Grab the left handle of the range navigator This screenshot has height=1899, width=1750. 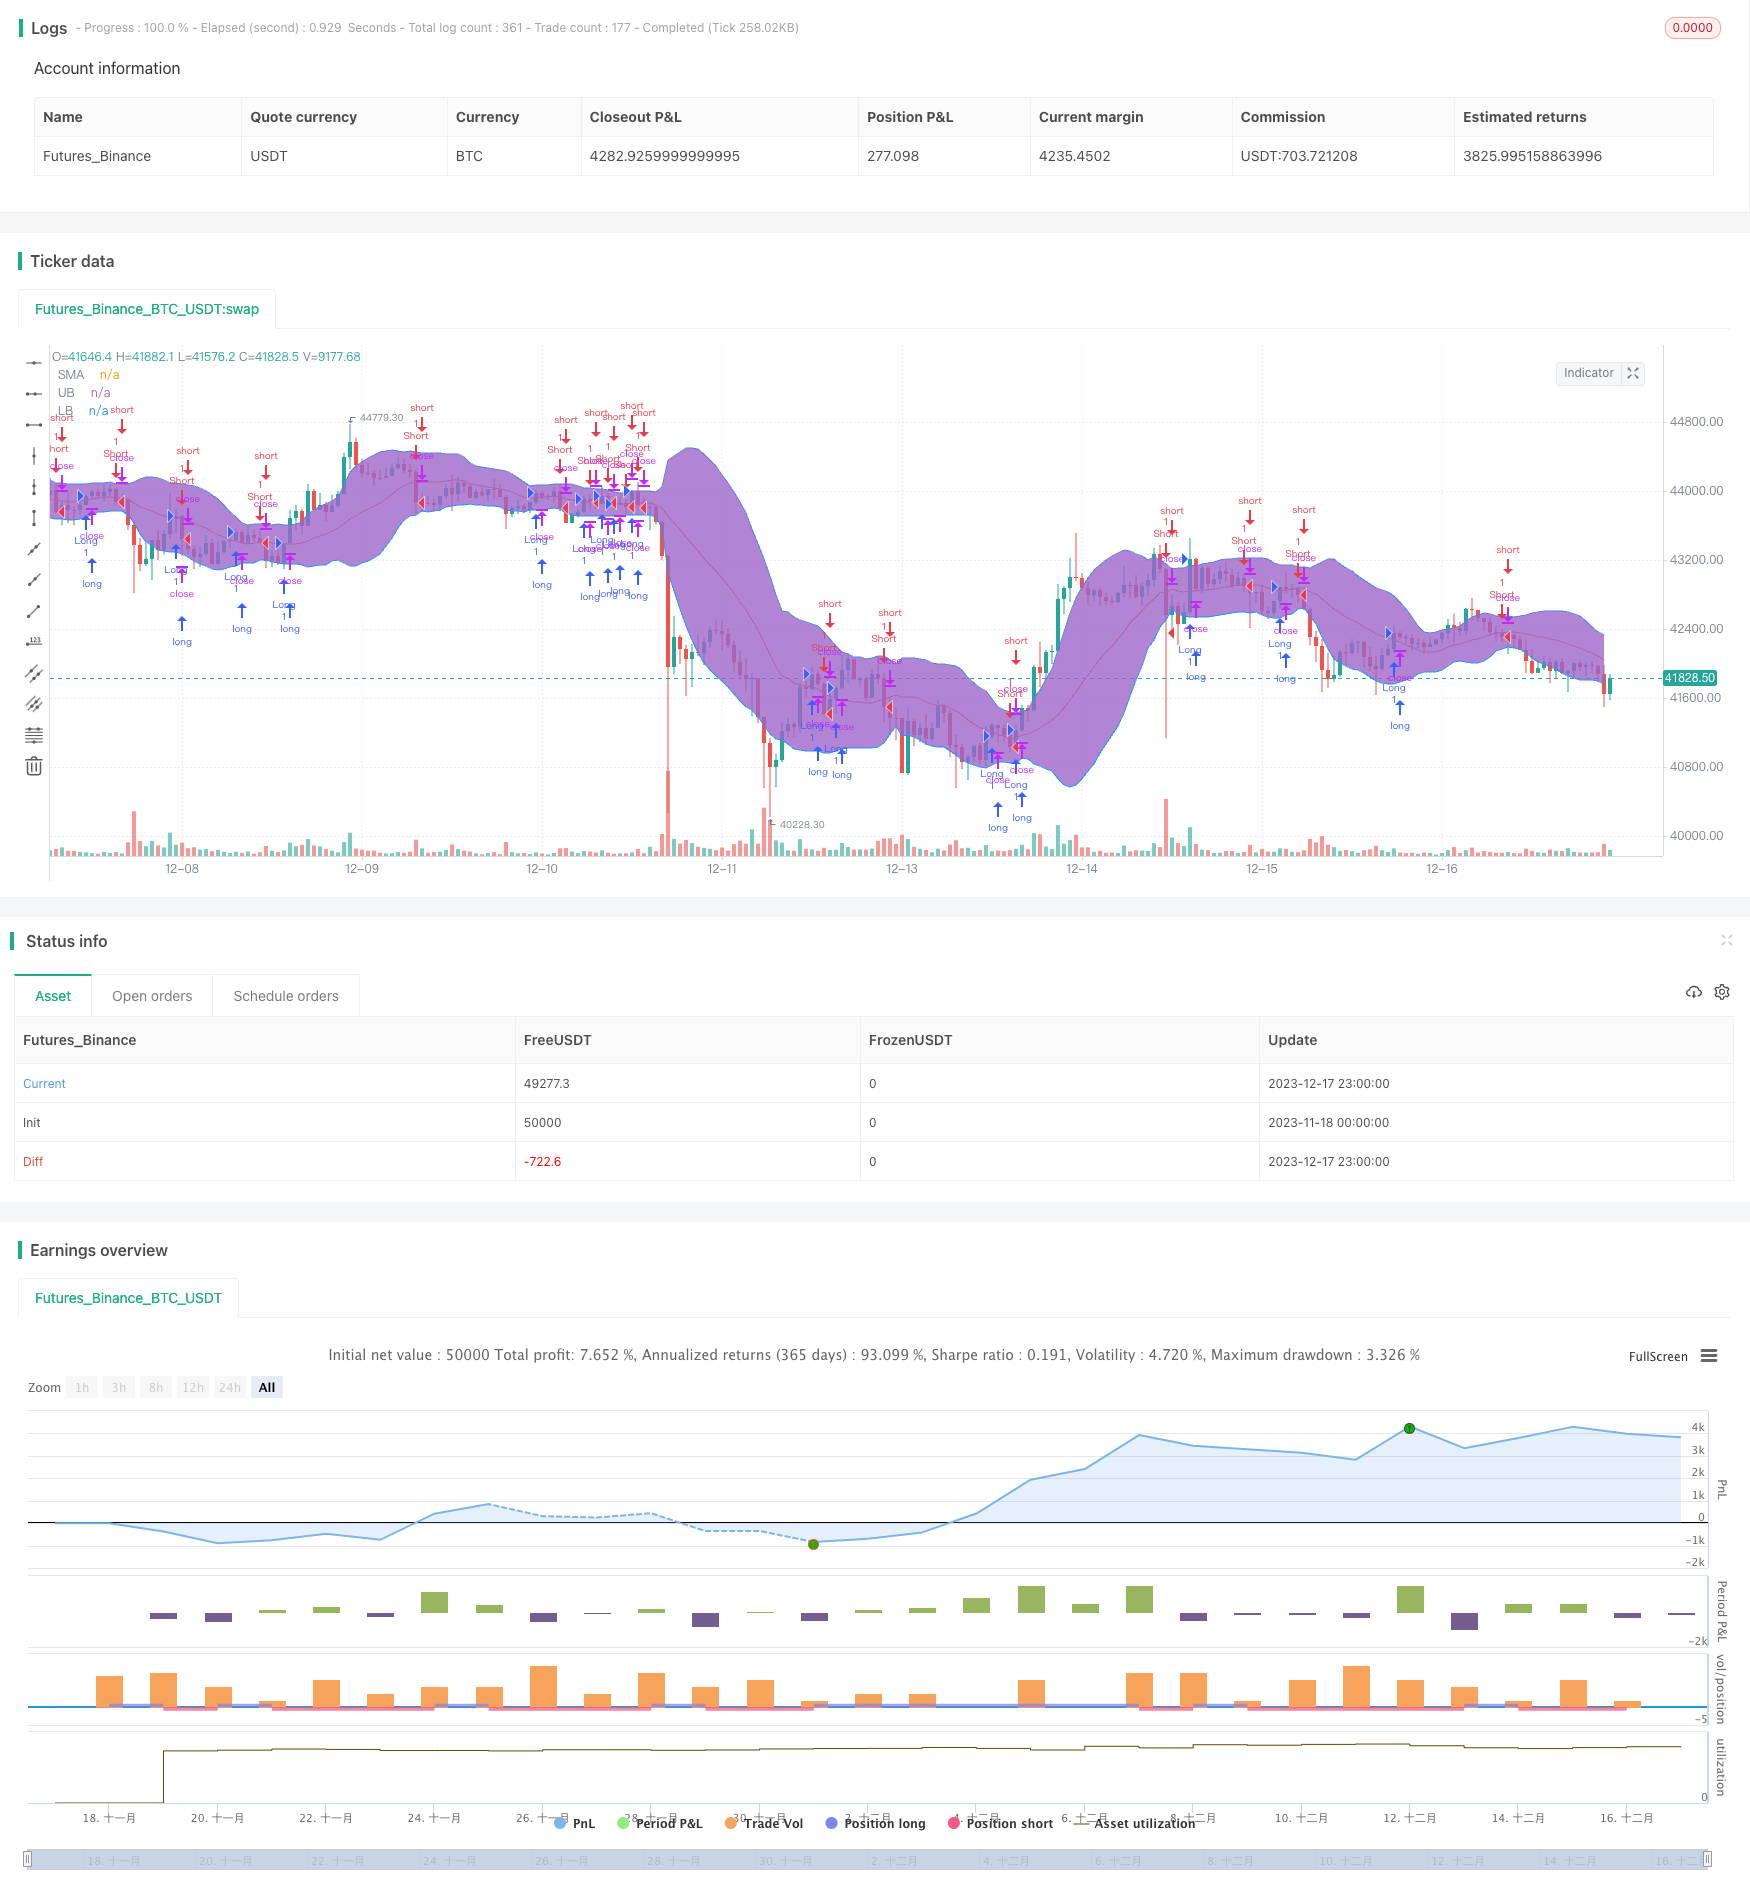(28, 1859)
